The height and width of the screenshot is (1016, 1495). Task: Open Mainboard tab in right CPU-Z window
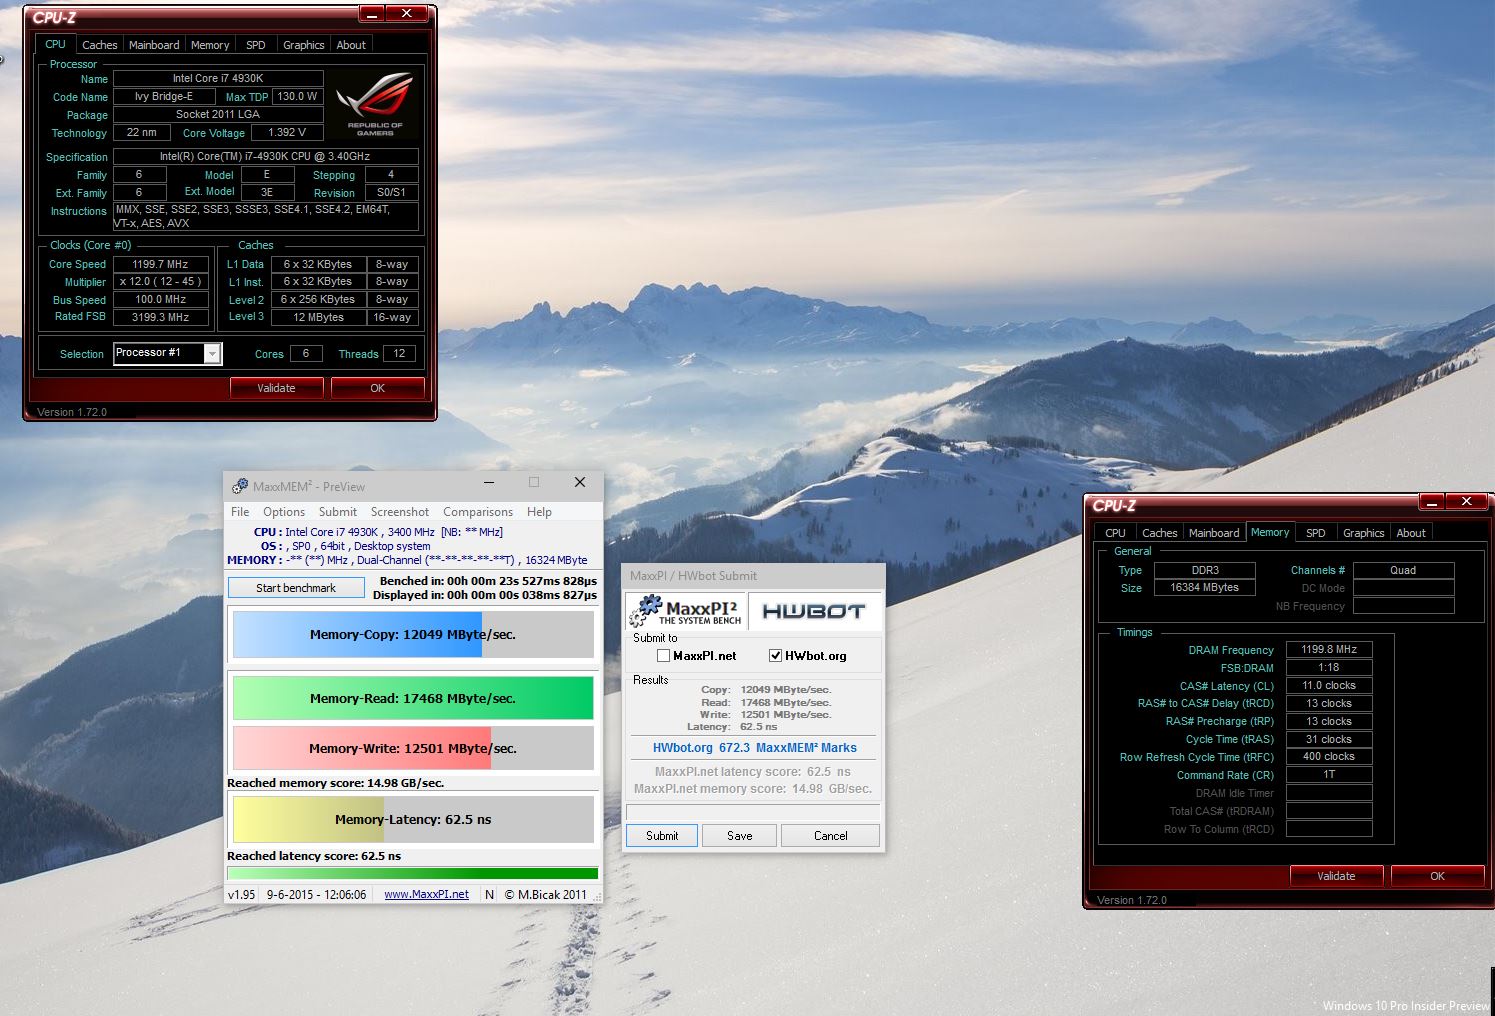click(1214, 533)
